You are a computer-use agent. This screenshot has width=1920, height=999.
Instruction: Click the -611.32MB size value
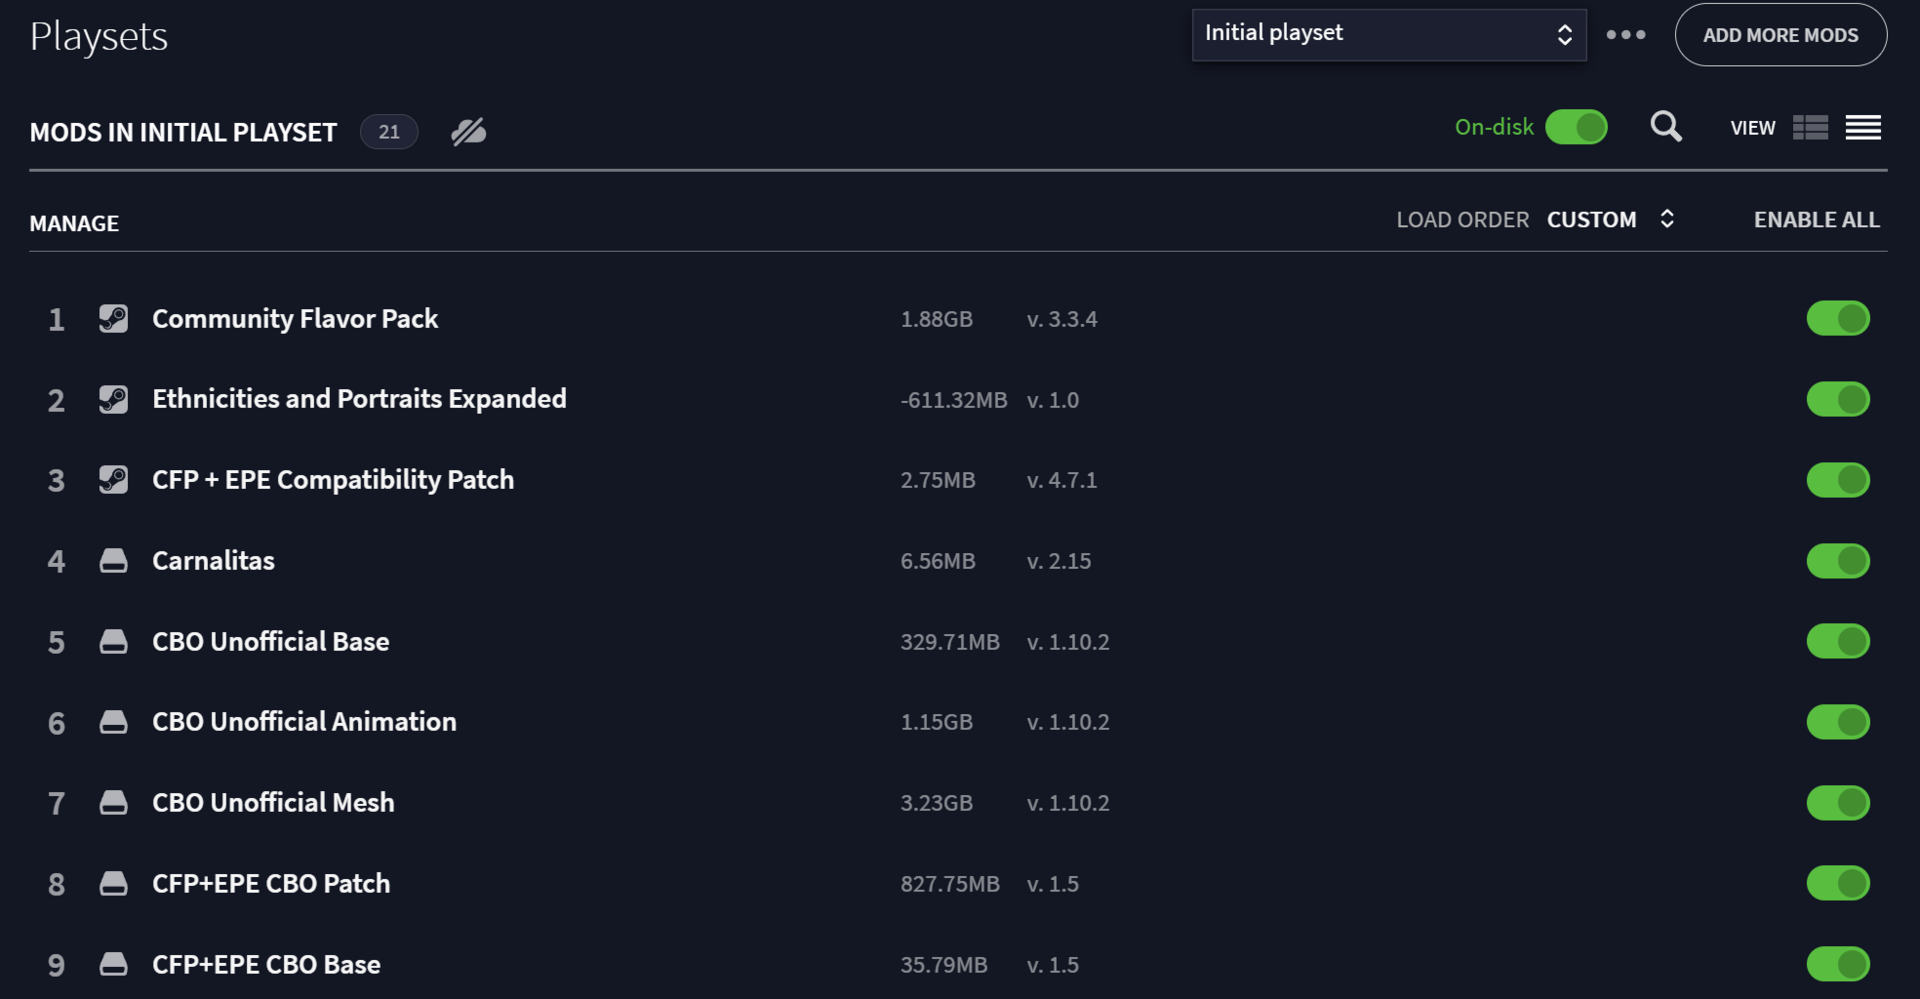[x=954, y=401]
